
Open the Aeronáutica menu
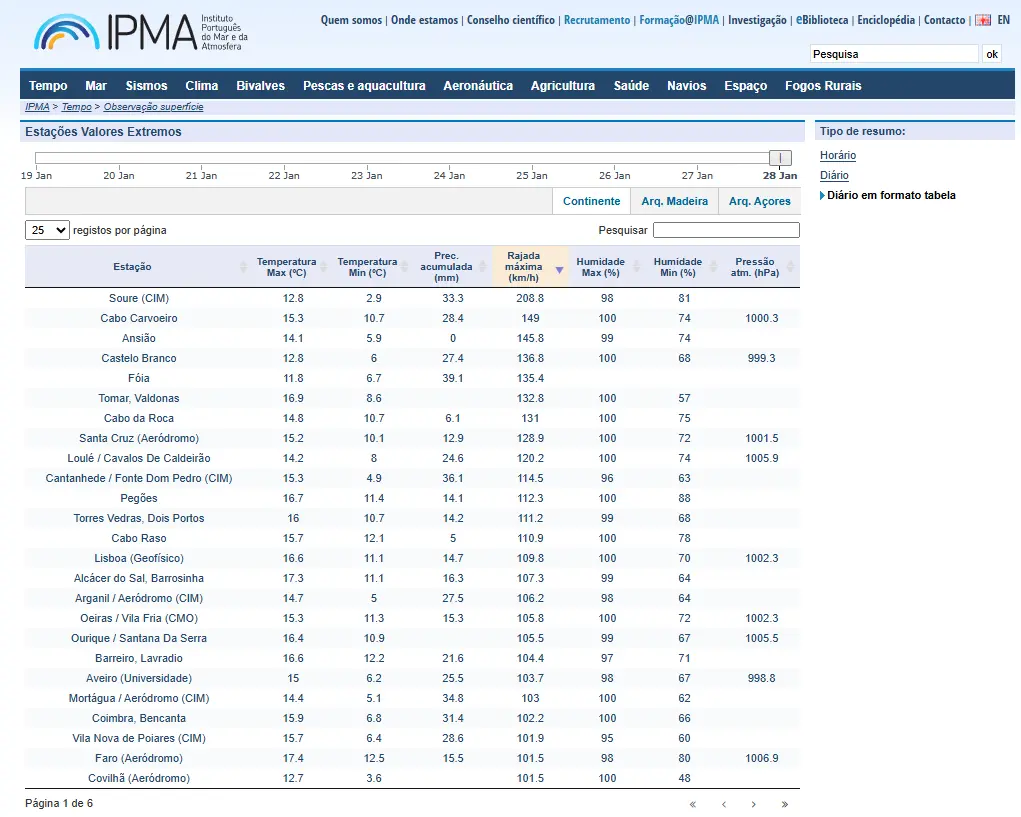click(x=478, y=86)
